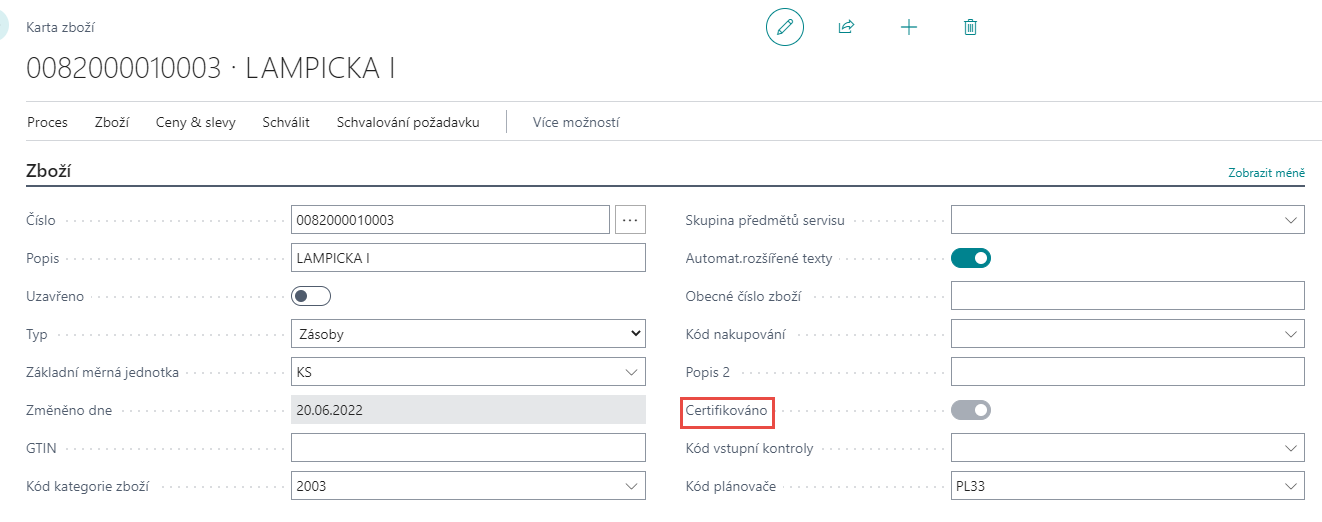The height and width of the screenshot is (522, 1322).
Task: Toggle the Uzavřeno switch
Action: coord(311,296)
